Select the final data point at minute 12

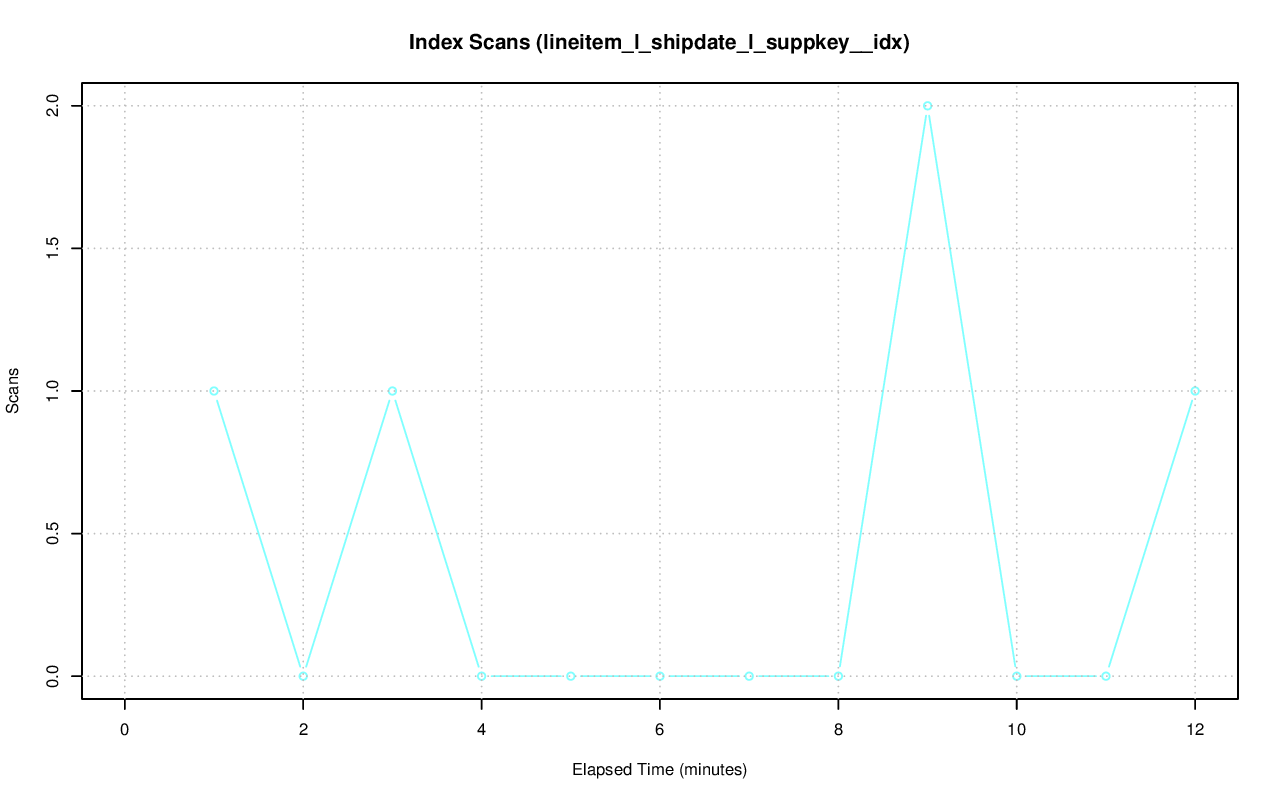1195,391
